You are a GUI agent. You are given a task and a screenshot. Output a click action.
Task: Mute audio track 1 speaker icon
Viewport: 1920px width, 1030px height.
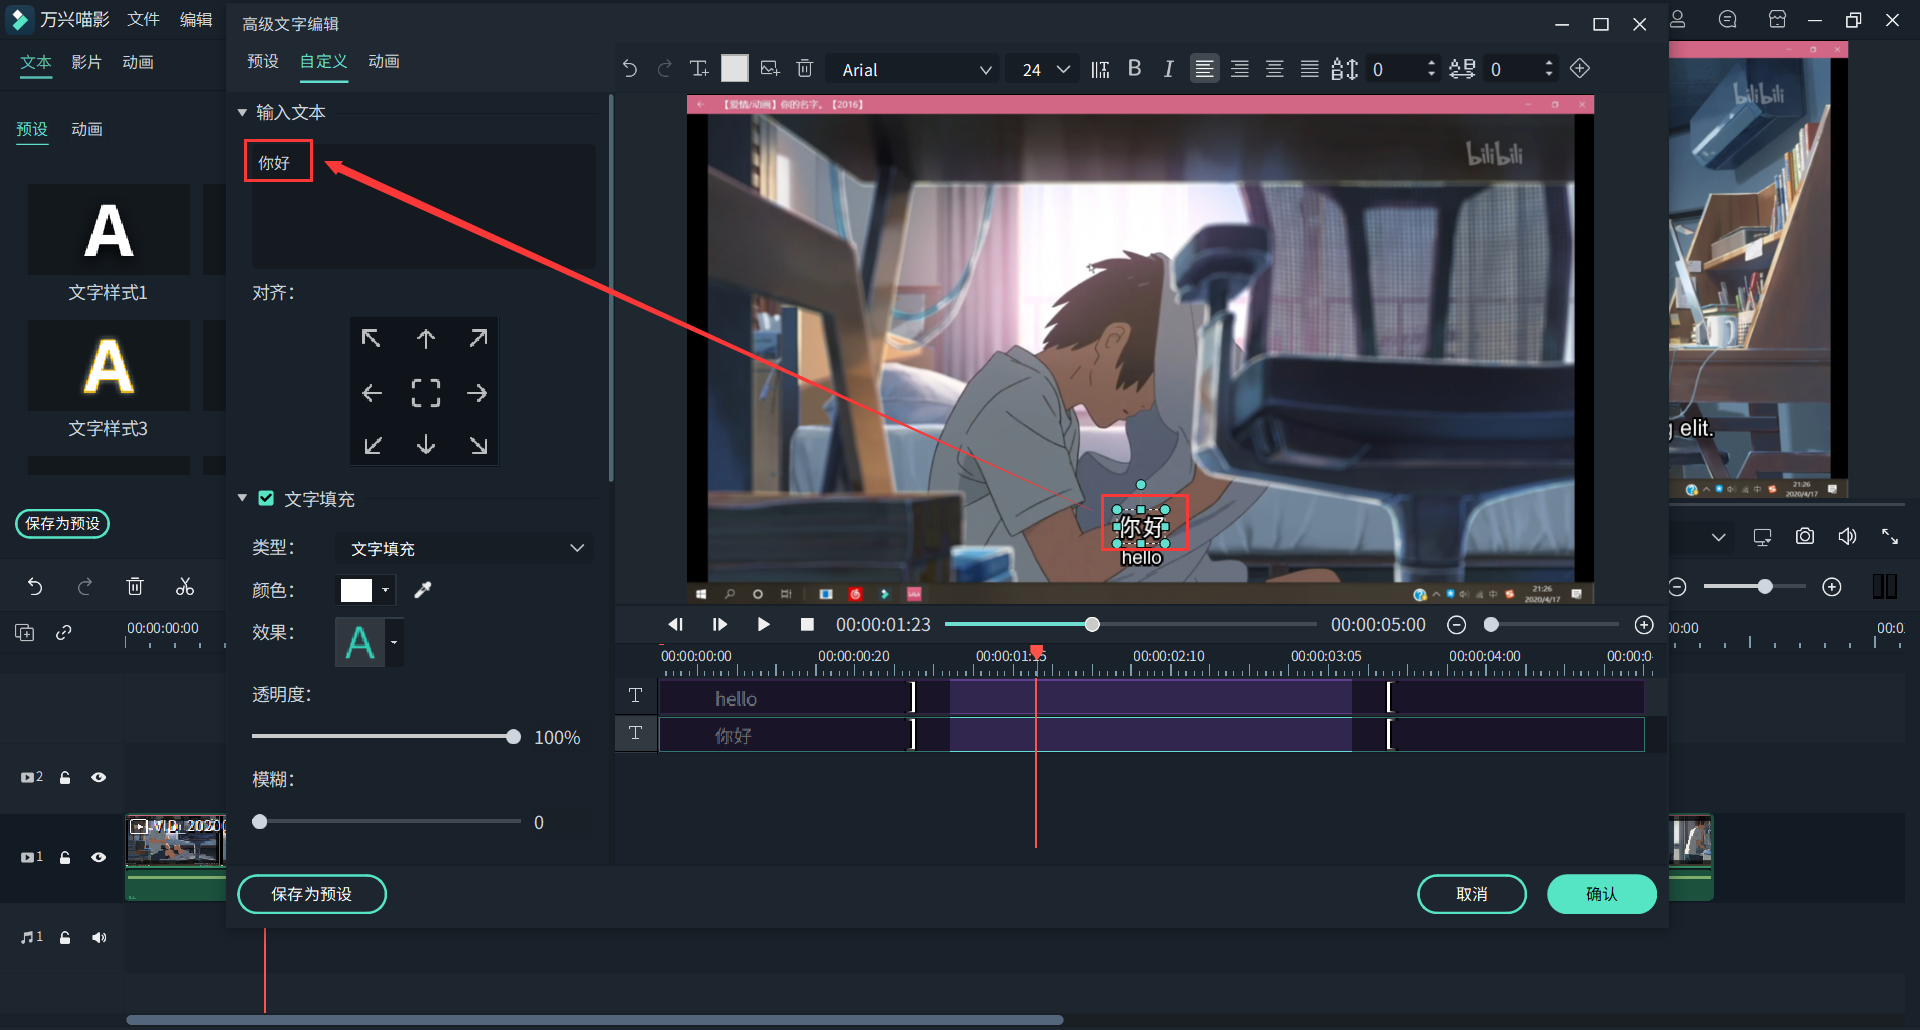[x=99, y=937]
